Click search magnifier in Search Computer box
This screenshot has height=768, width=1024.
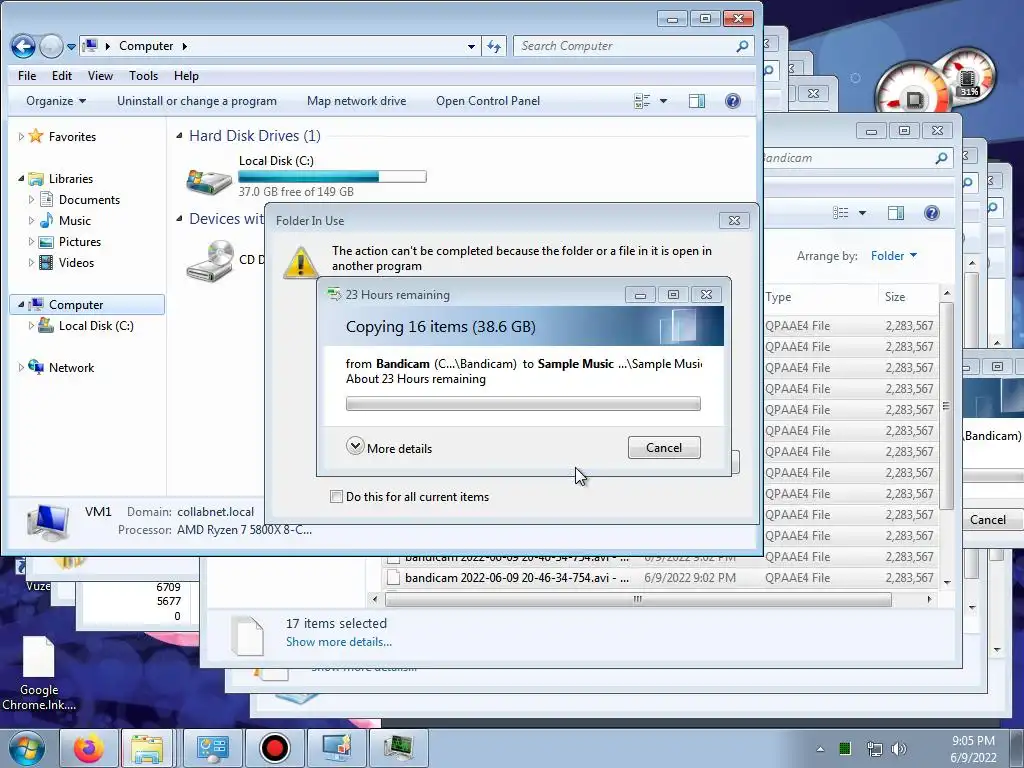click(x=742, y=46)
